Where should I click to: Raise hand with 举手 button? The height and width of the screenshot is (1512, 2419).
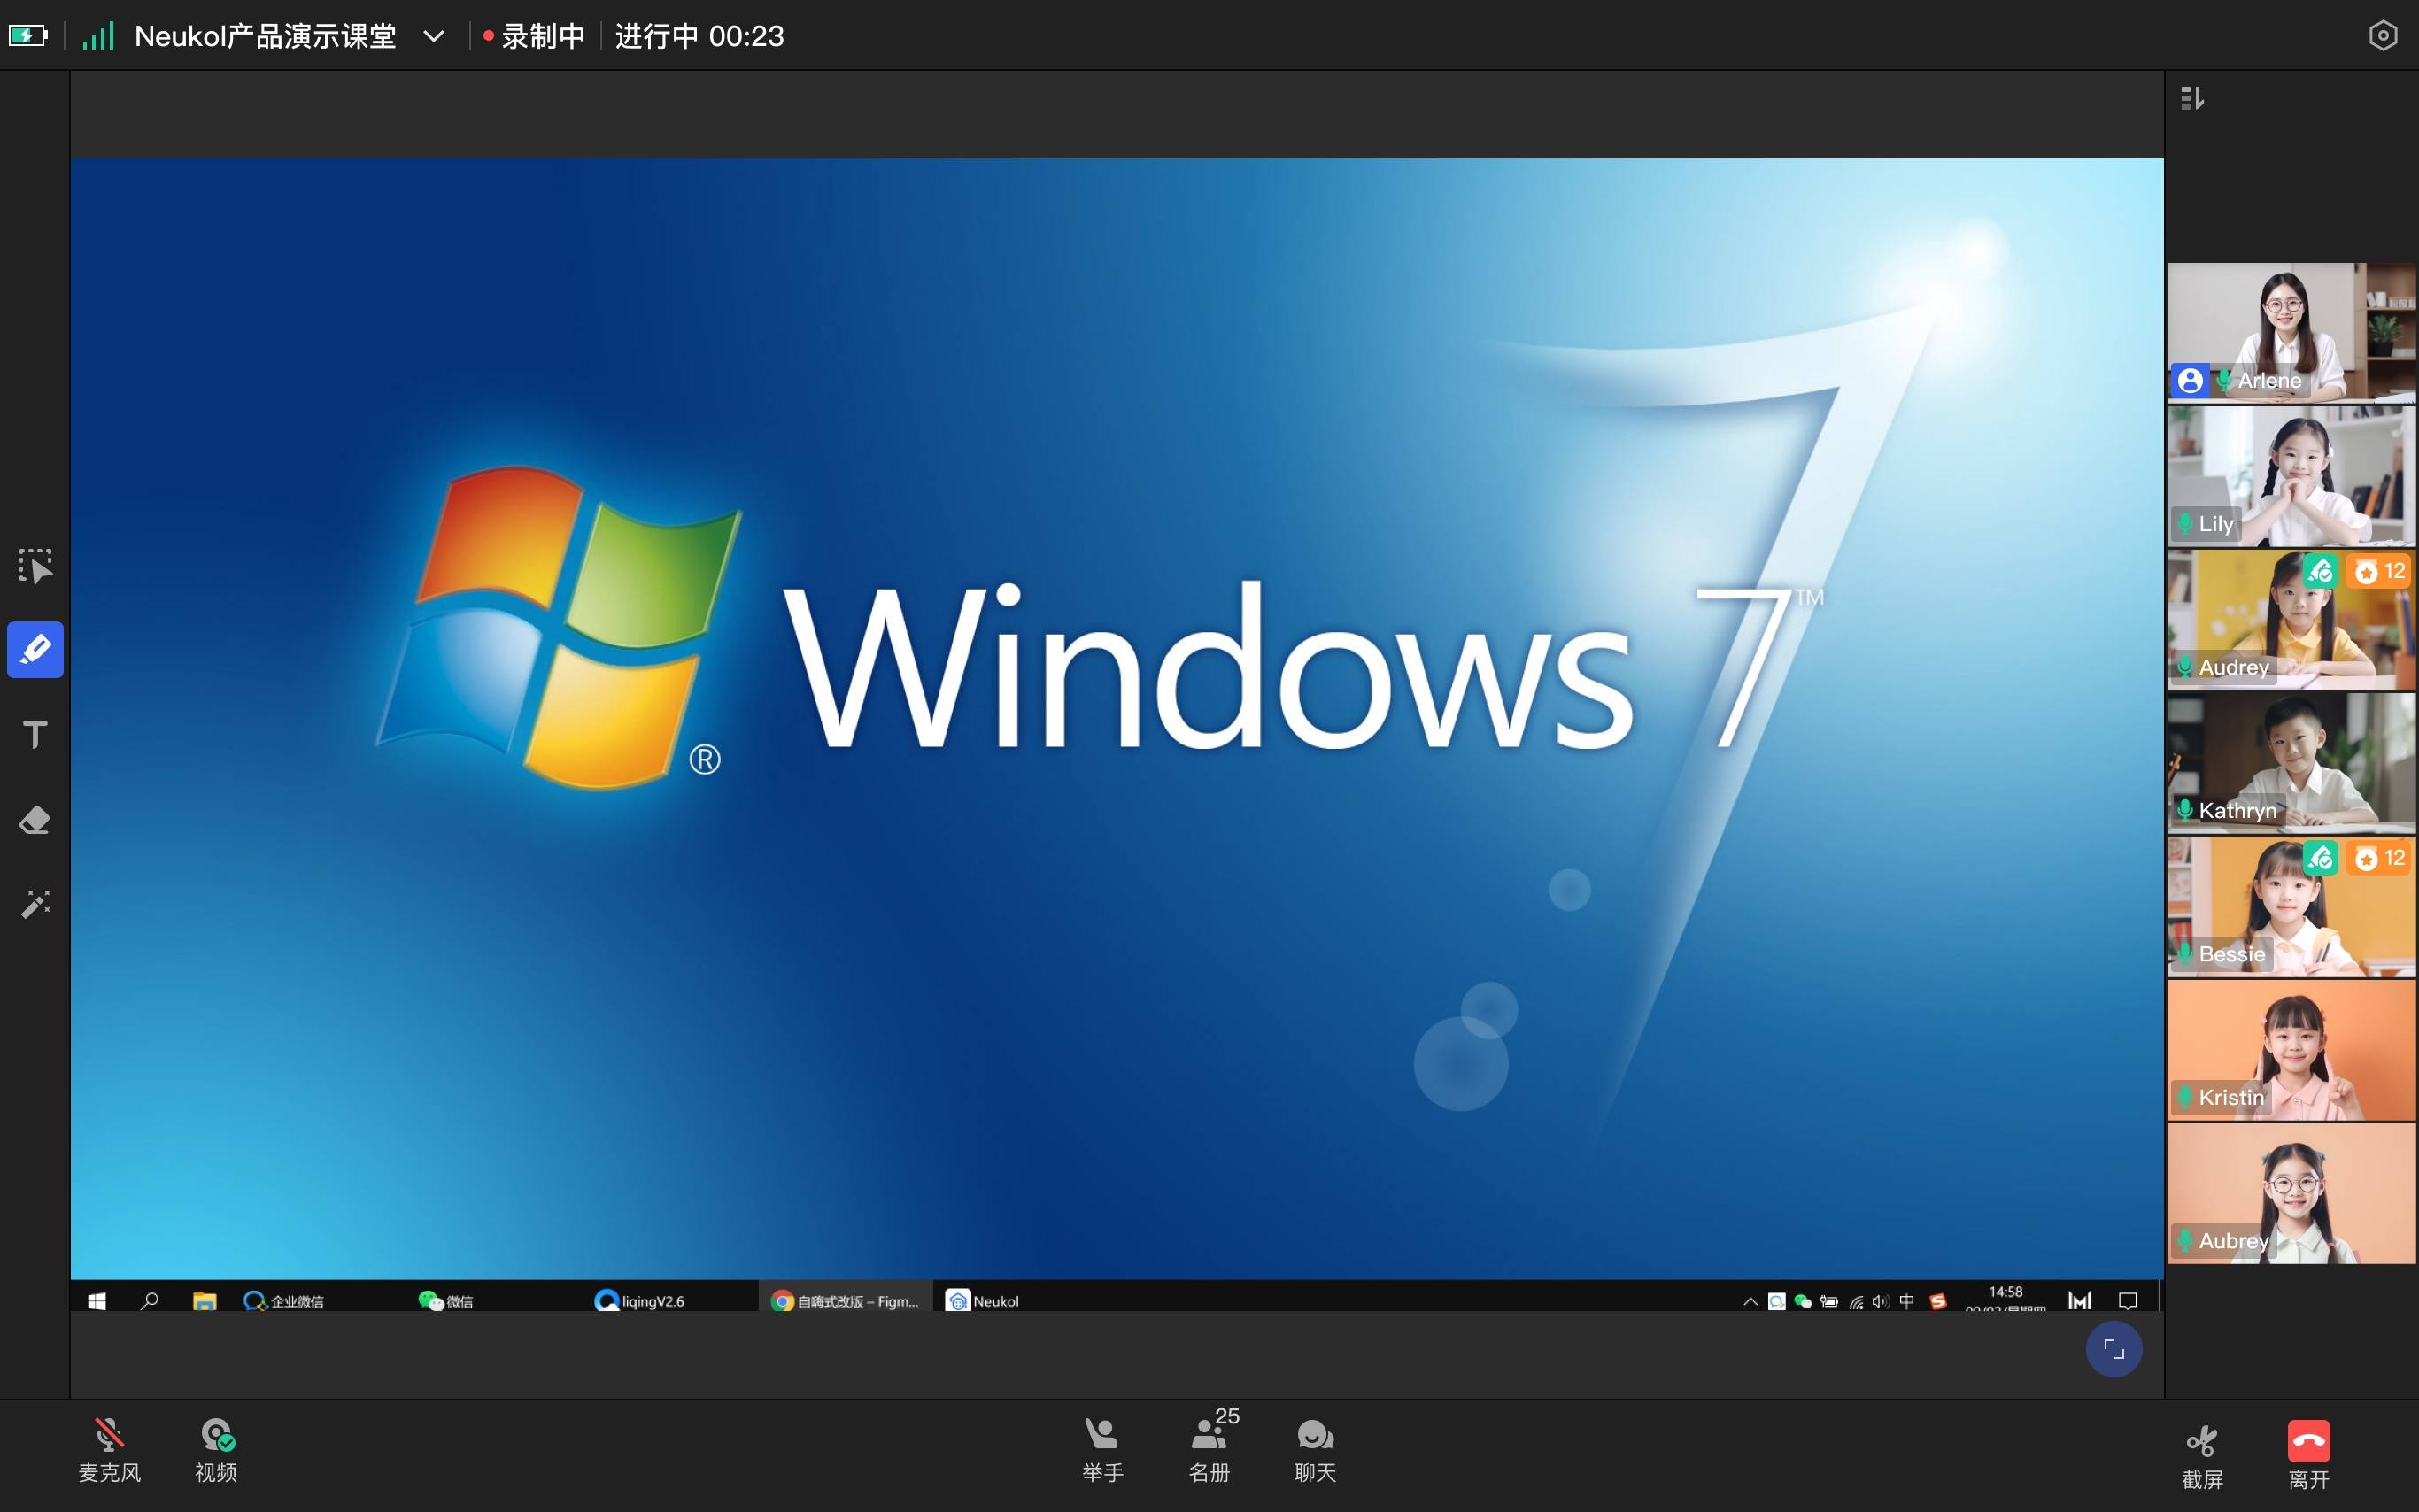pyautogui.click(x=1102, y=1450)
